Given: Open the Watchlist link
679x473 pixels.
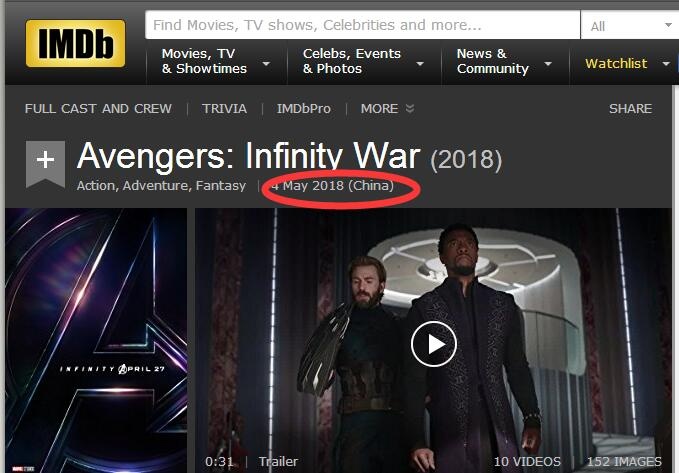Looking at the screenshot, I should [x=616, y=64].
